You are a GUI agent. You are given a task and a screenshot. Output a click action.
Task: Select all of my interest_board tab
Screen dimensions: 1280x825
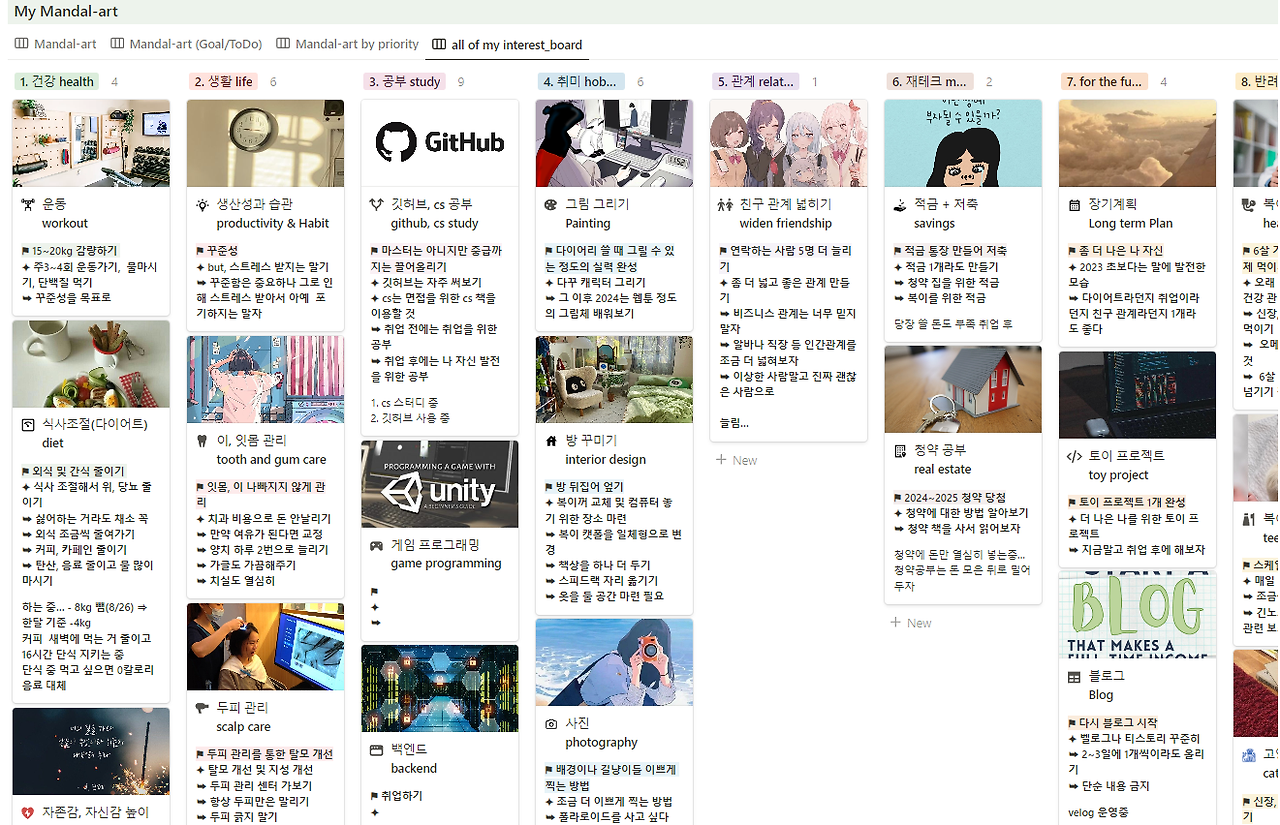tap(507, 45)
